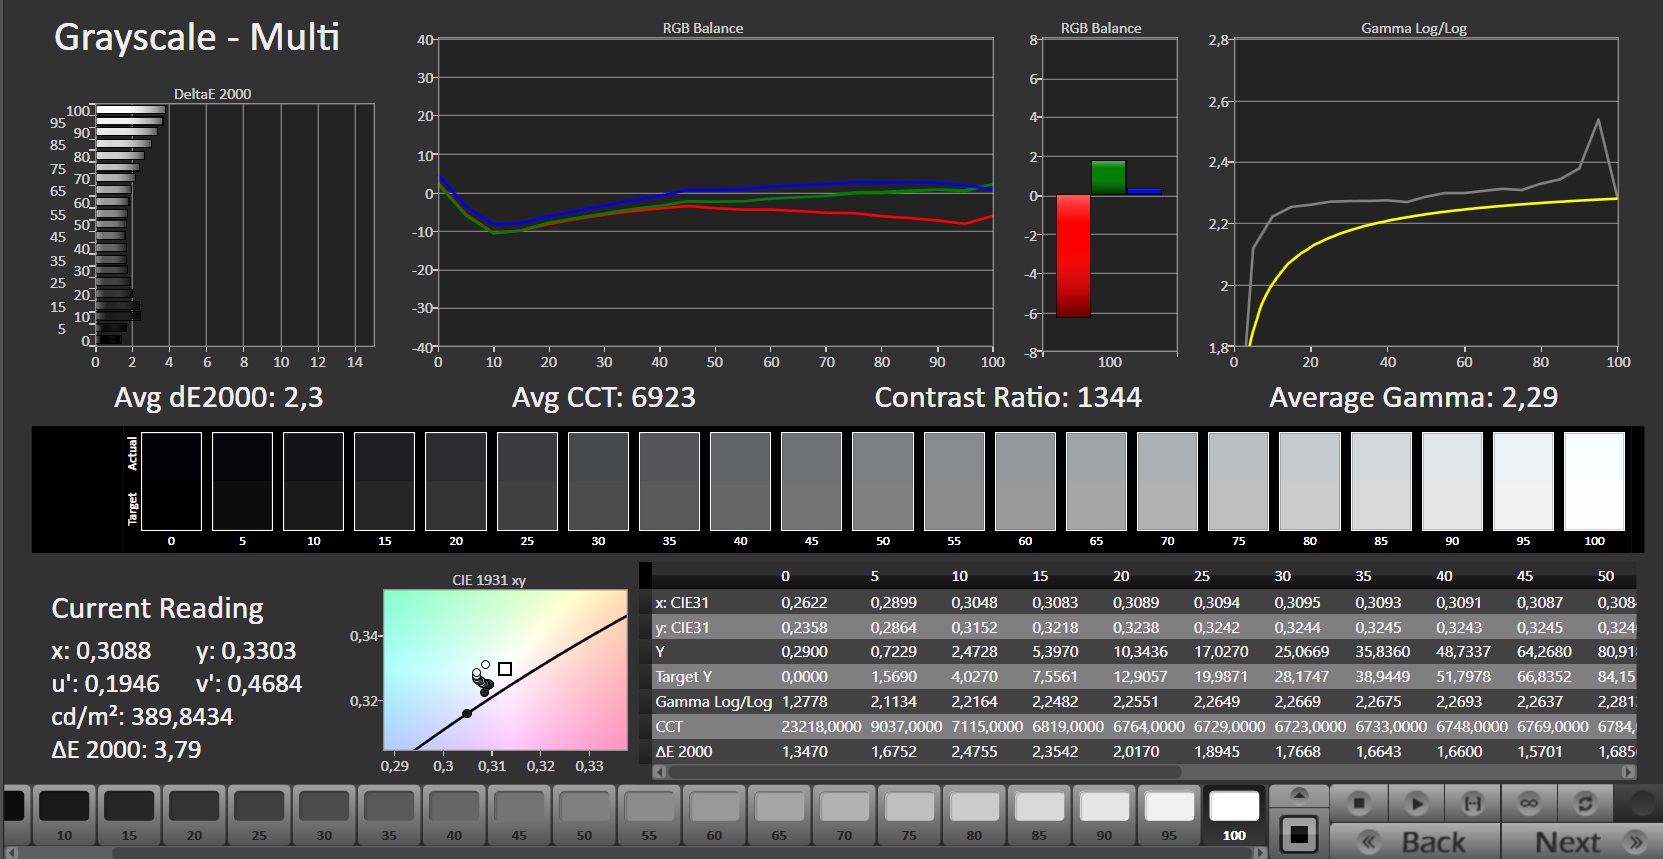
Task: Click the ΔE 2000 cell value 2,4755
Action: (974, 752)
